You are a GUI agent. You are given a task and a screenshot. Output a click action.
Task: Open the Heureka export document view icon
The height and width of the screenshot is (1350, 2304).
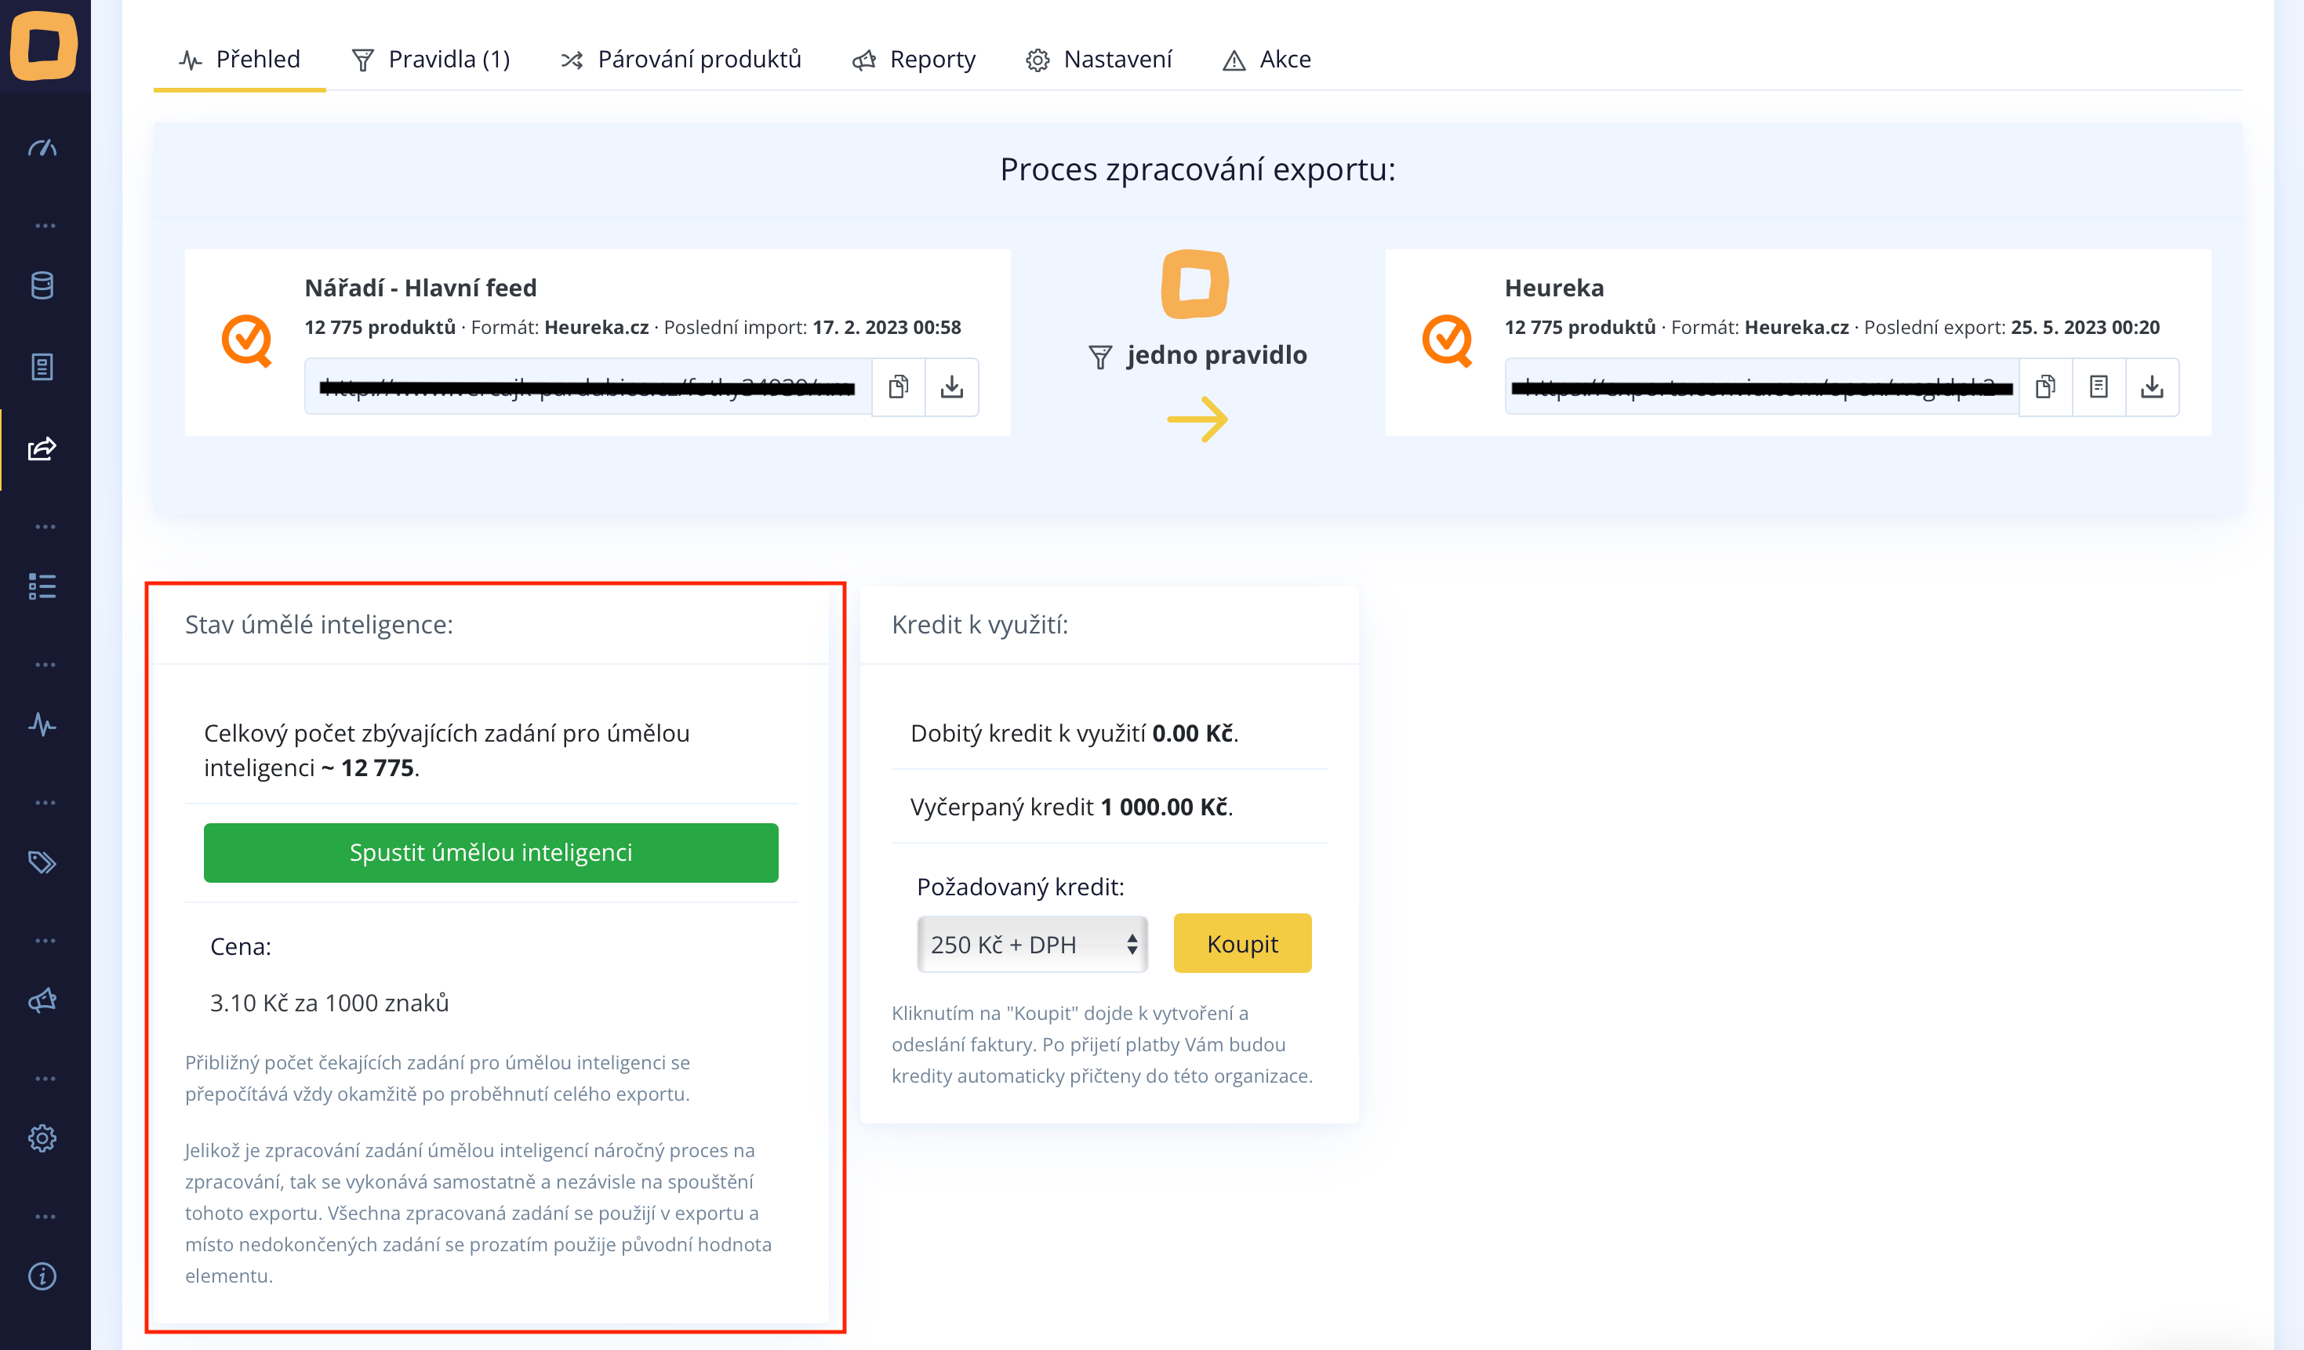2098,387
